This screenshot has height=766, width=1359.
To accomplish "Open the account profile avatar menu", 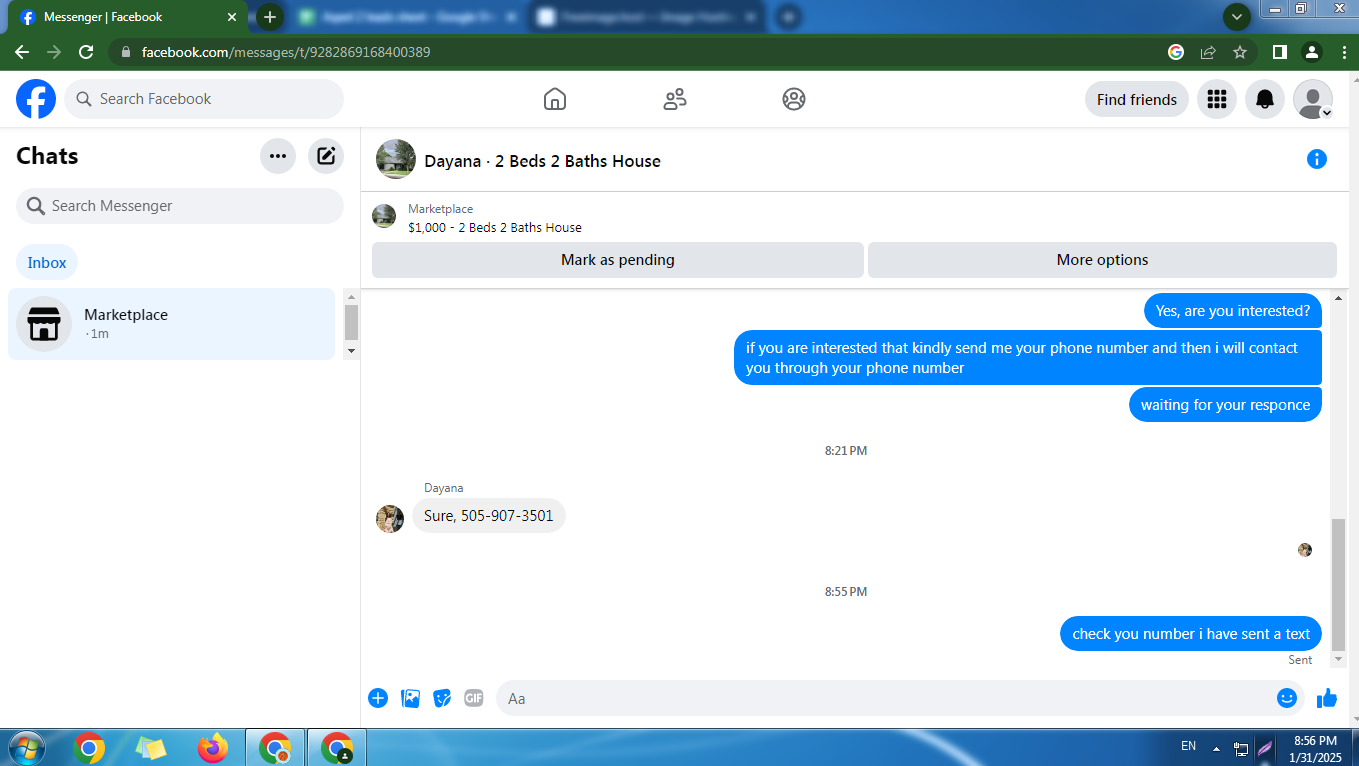I will [1313, 99].
